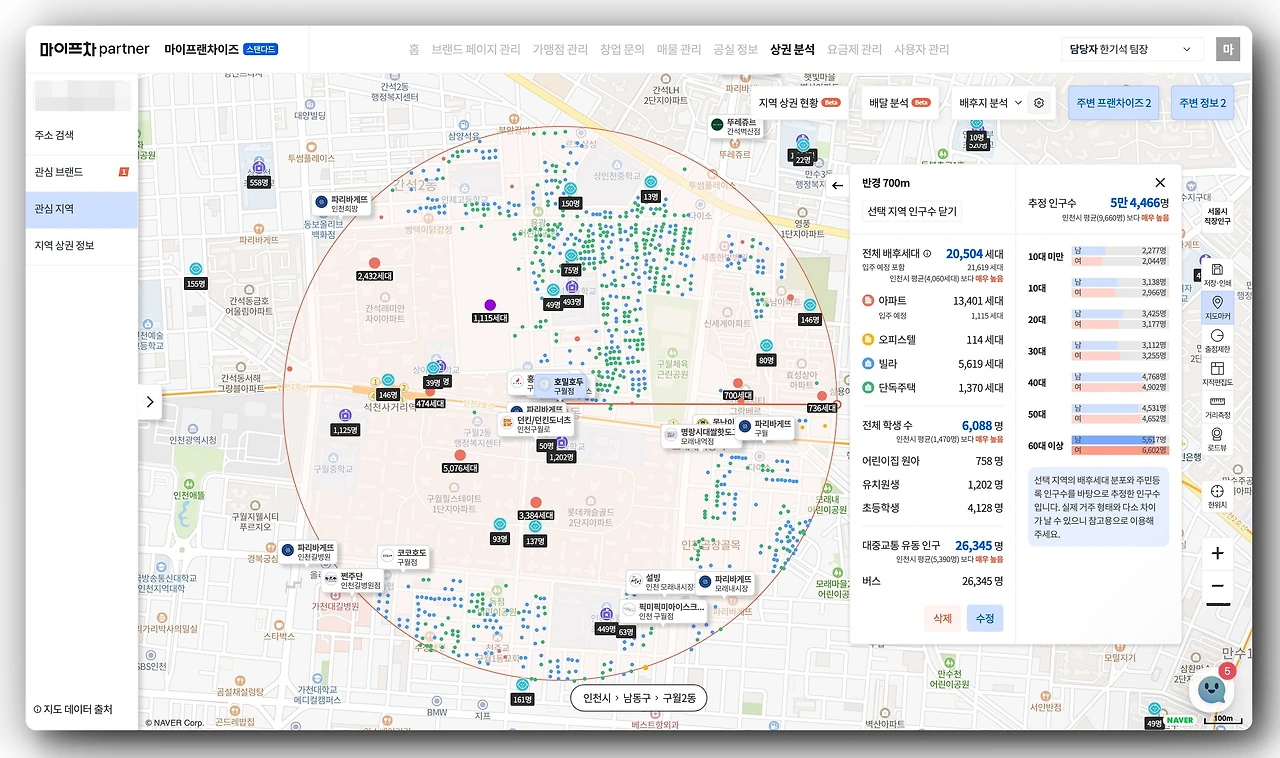Select the 상권 분석 tab
The image size is (1280, 758).
tap(793, 49)
